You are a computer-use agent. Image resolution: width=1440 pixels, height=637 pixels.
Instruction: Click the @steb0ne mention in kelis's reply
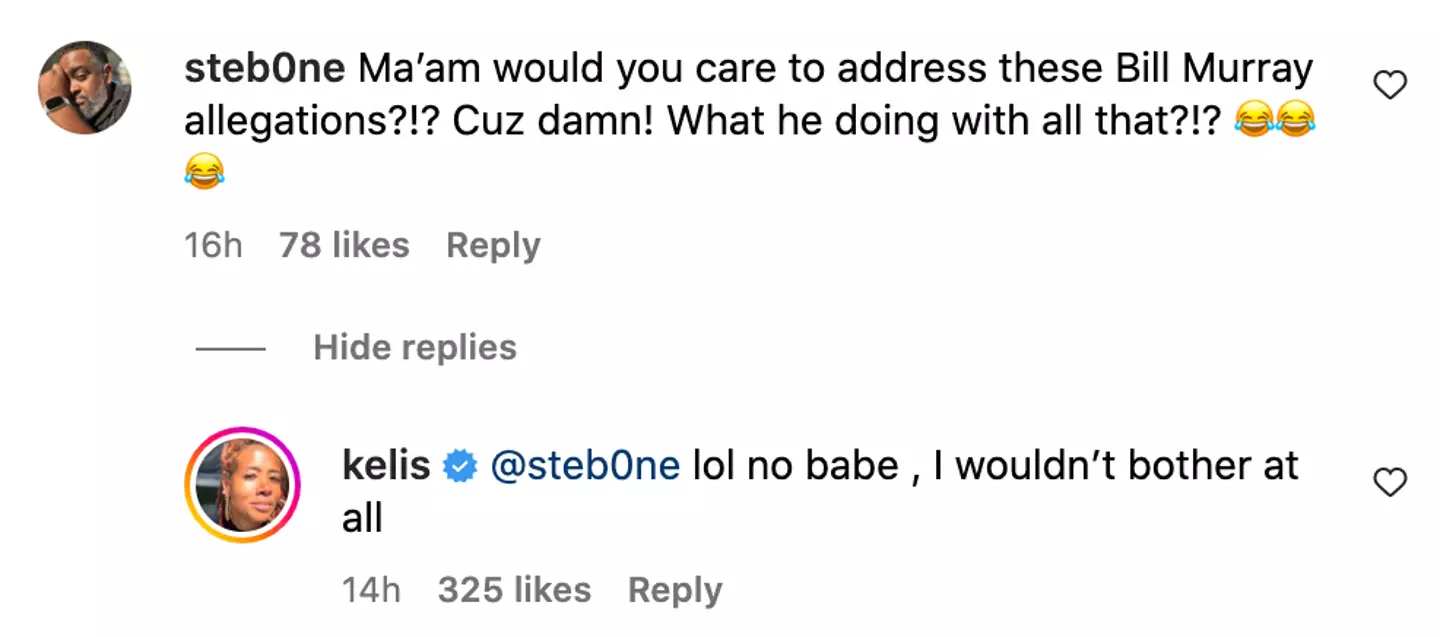[585, 466]
